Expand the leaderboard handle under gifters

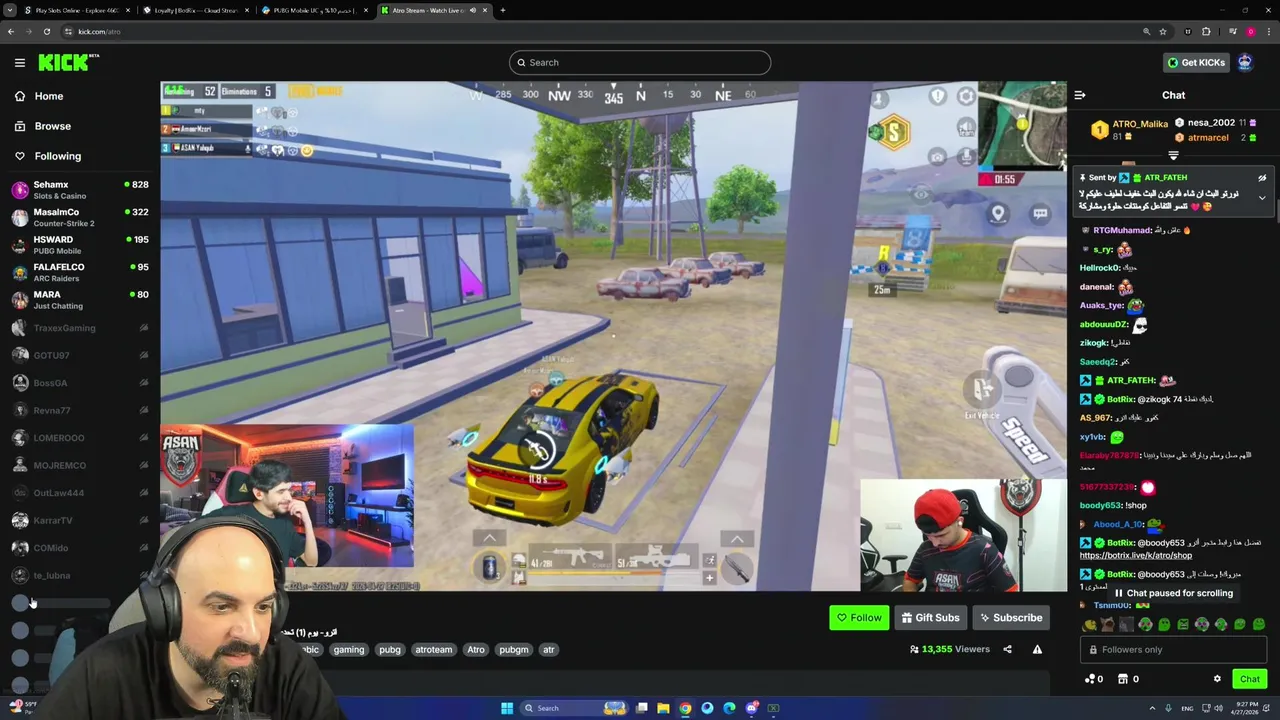1173,156
